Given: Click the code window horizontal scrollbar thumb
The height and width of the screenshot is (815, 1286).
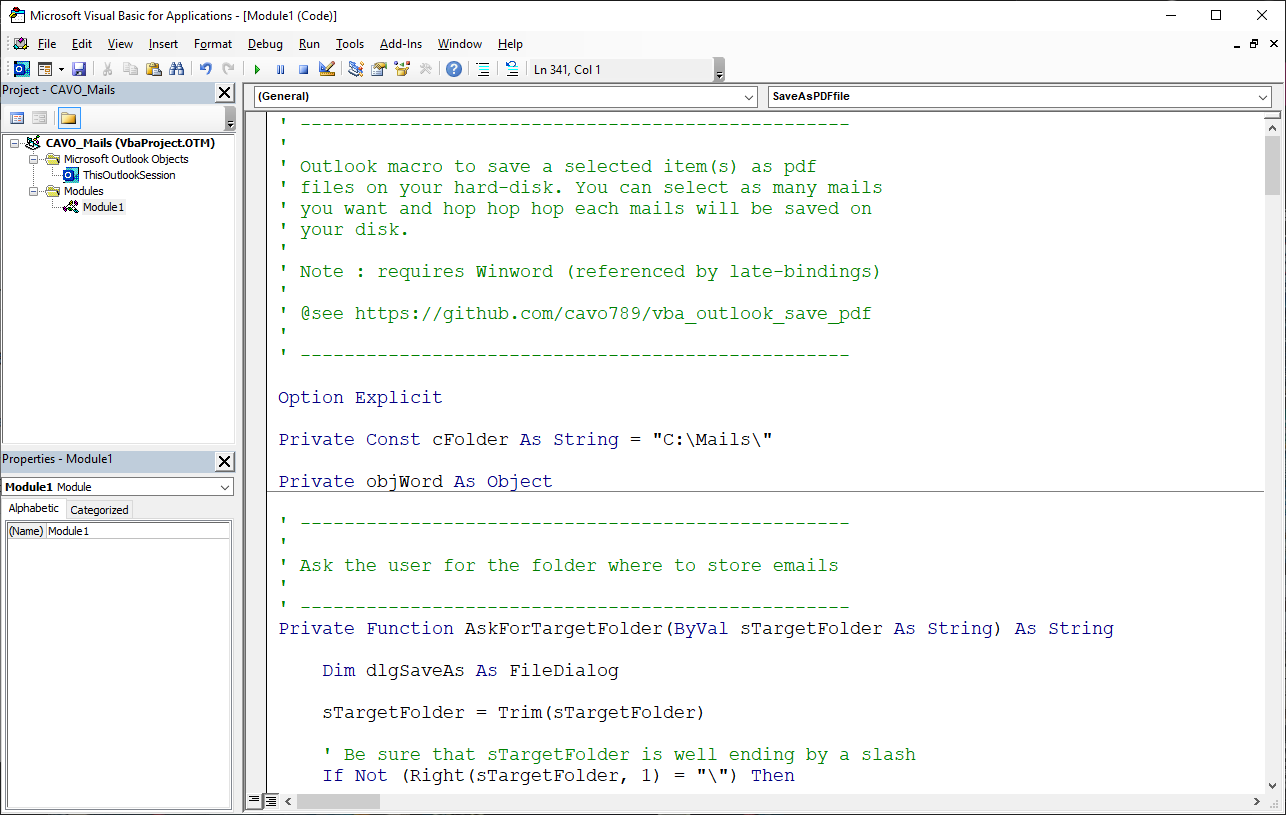Looking at the screenshot, I should pyautogui.click(x=338, y=801).
